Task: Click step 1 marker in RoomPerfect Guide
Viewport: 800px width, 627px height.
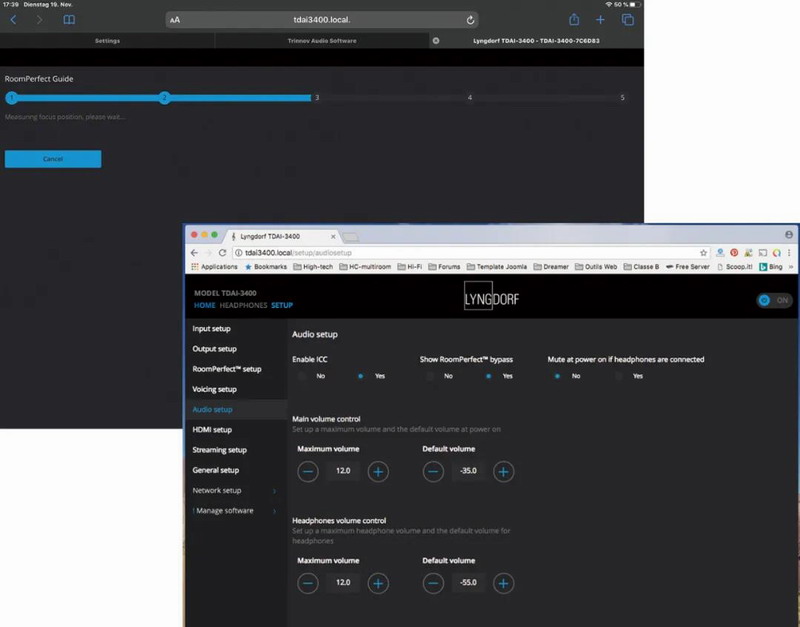Action: coord(12,97)
